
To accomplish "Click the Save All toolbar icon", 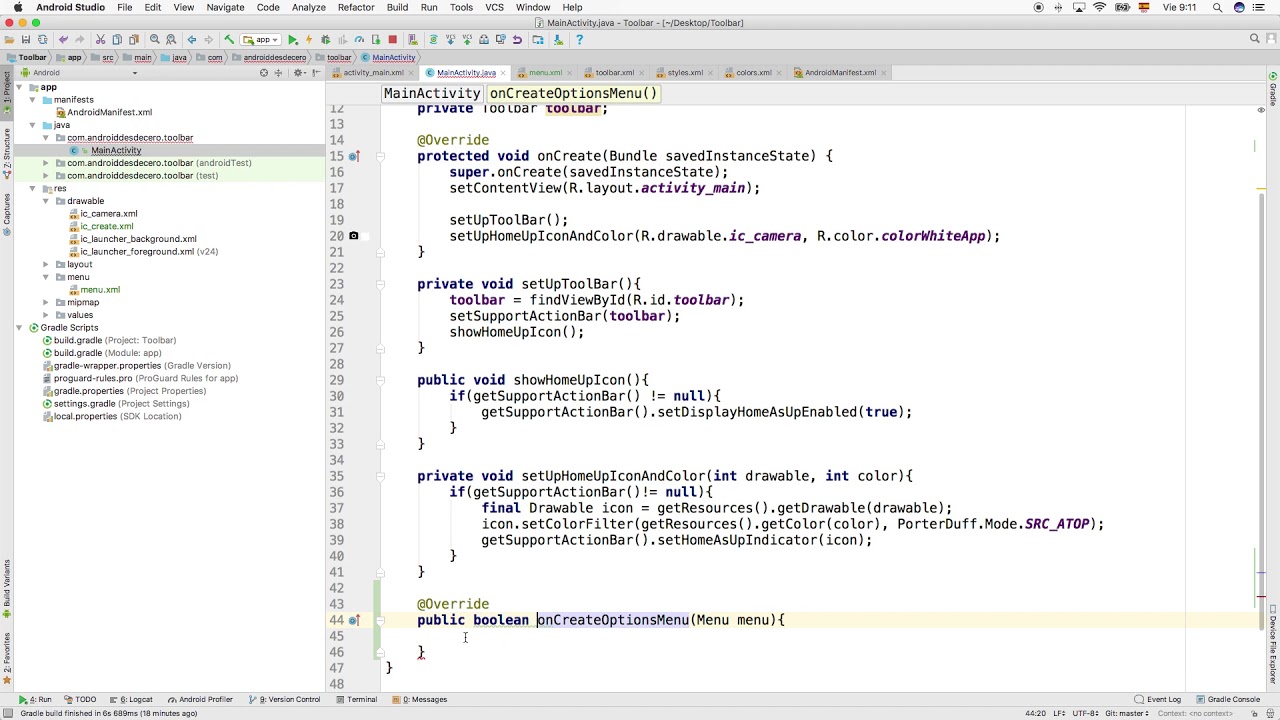I will coord(26,40).
